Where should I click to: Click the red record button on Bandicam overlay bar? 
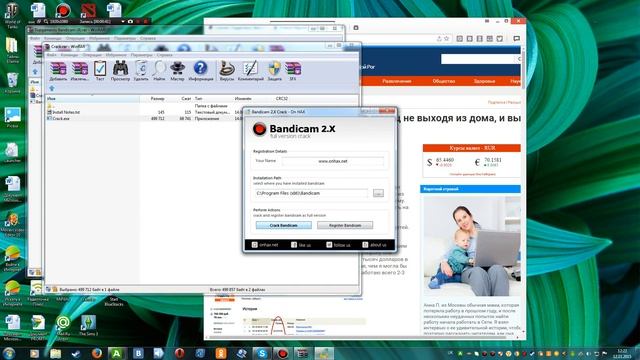pyautogui.click(x=145, y=21)
